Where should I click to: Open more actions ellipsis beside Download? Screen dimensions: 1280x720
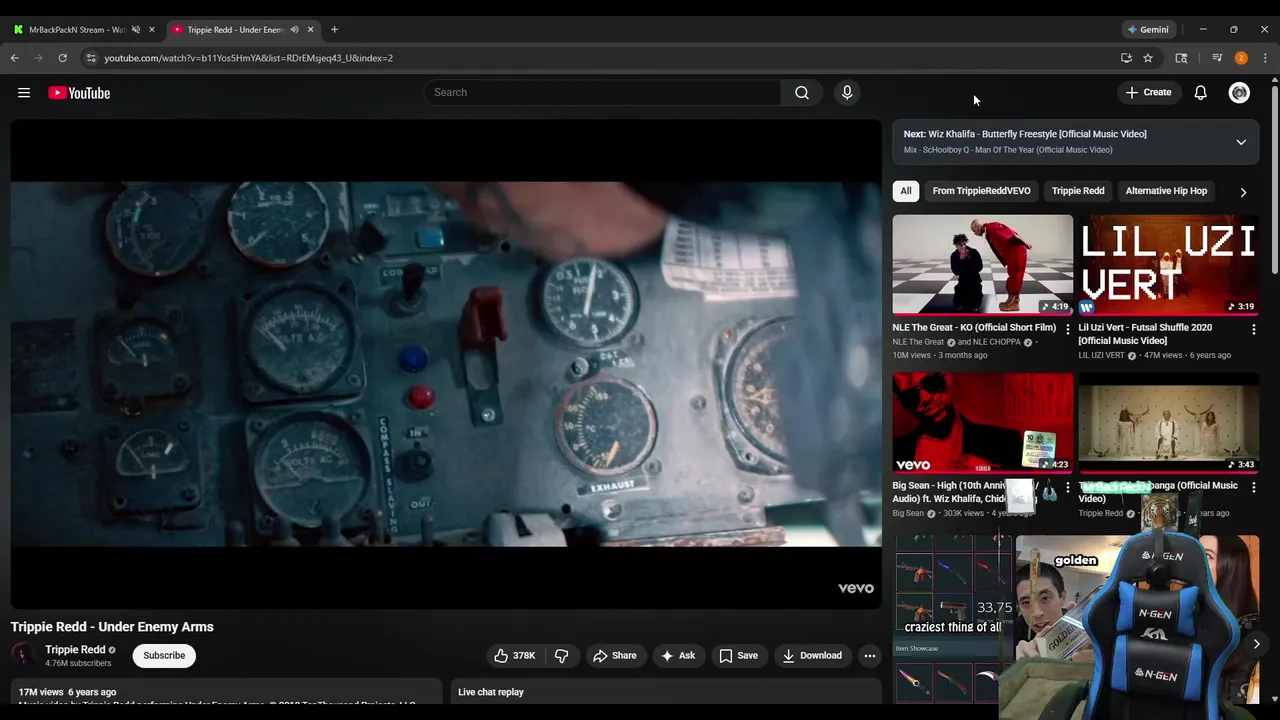click(870, 656)
